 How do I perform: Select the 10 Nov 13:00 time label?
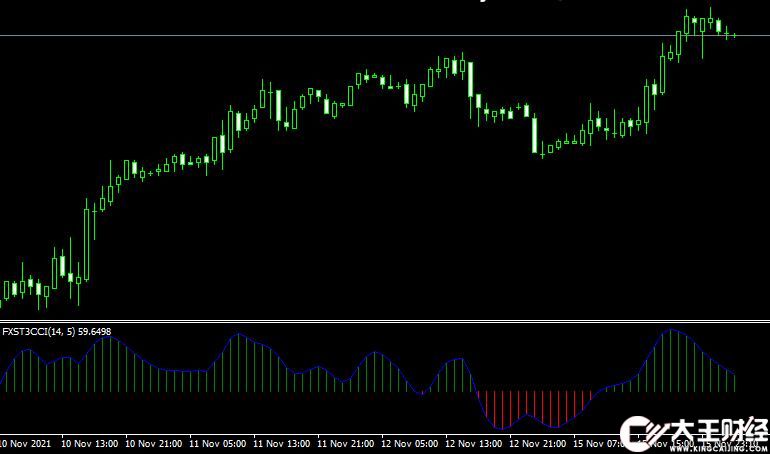pos(89,444)
